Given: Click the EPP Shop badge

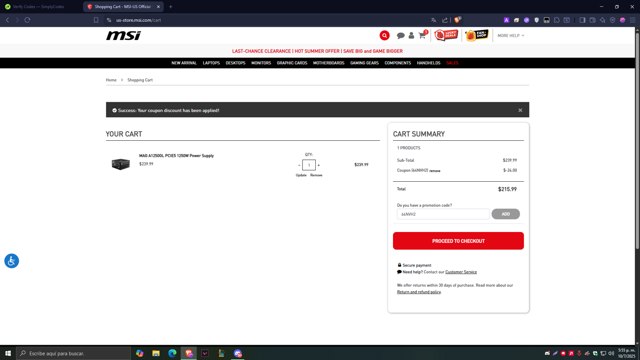Looking at the screenshot, I should click(x=476, y=35).
